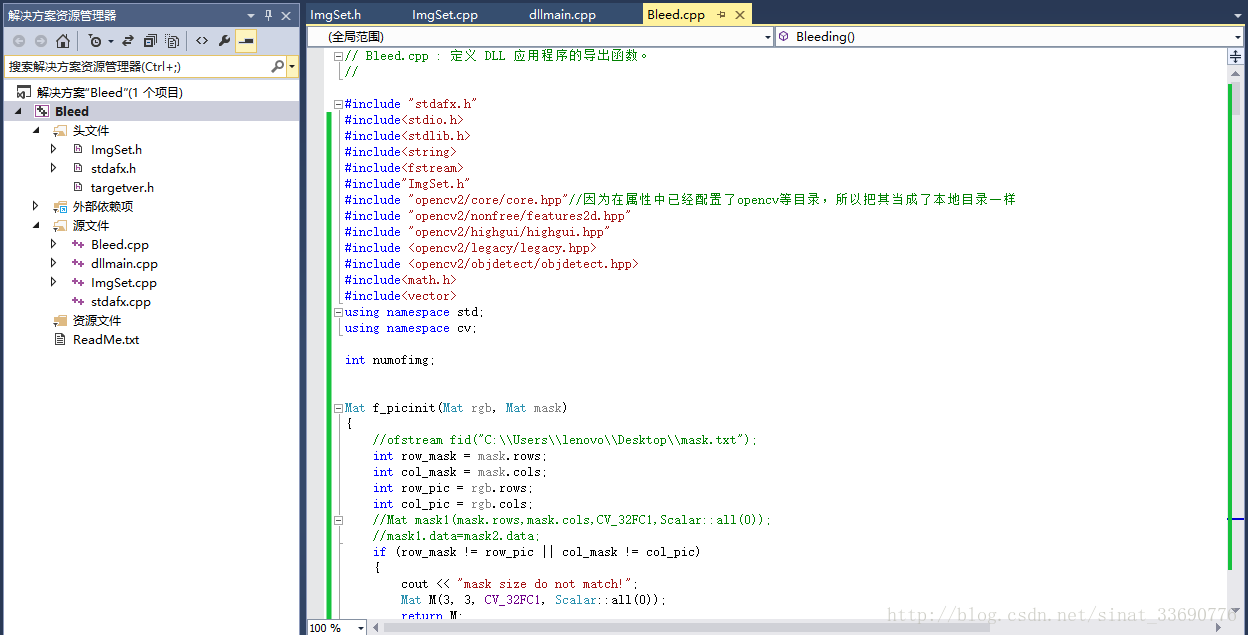Select Bleed.cpp in Solution Explorer
1248x635 pixels.
pyautogui.click(x=120, y=244)
